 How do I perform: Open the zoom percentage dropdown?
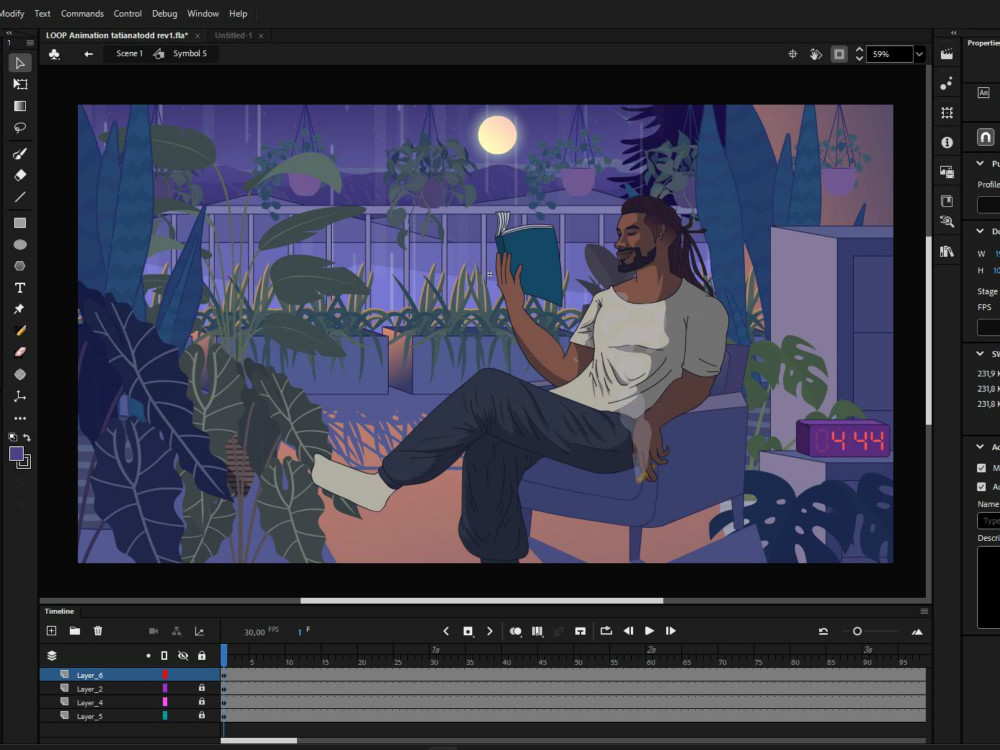pyautogui.click(x=919, y=54)
